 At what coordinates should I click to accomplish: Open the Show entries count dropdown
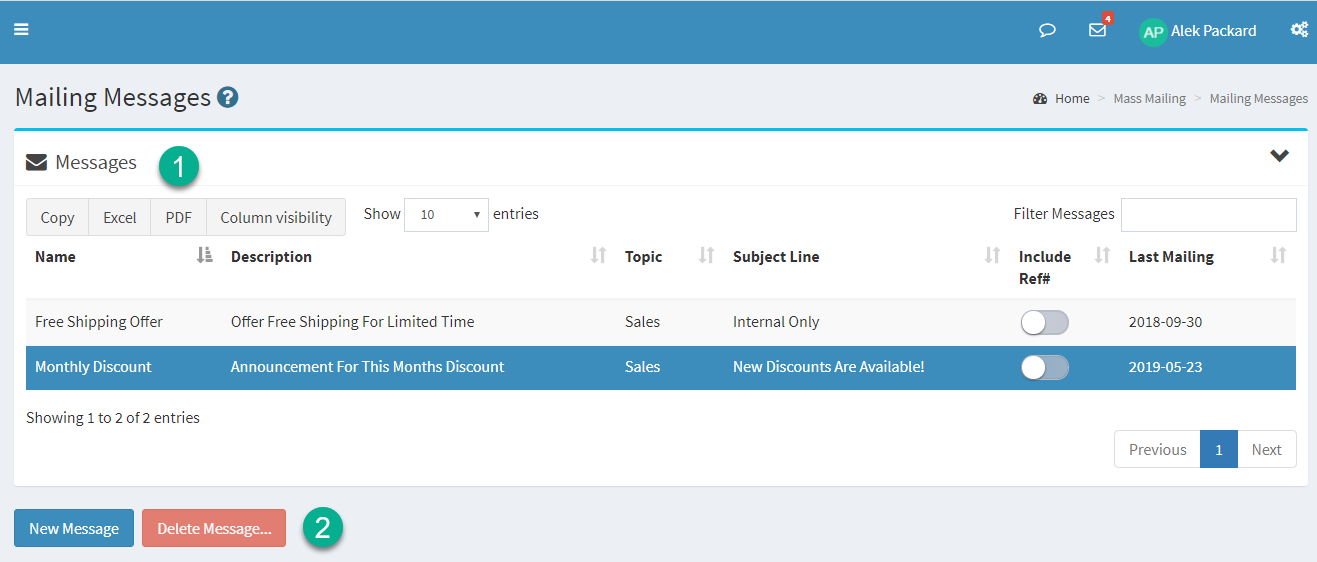[x=446, y=214]
